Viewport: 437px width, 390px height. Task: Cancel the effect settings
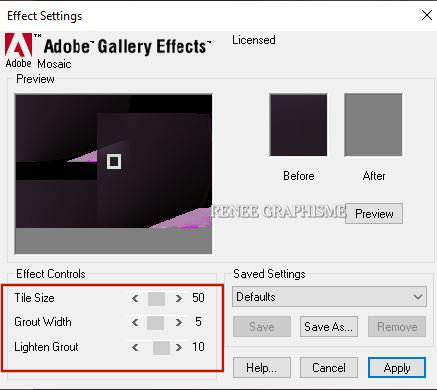(329, 368)
